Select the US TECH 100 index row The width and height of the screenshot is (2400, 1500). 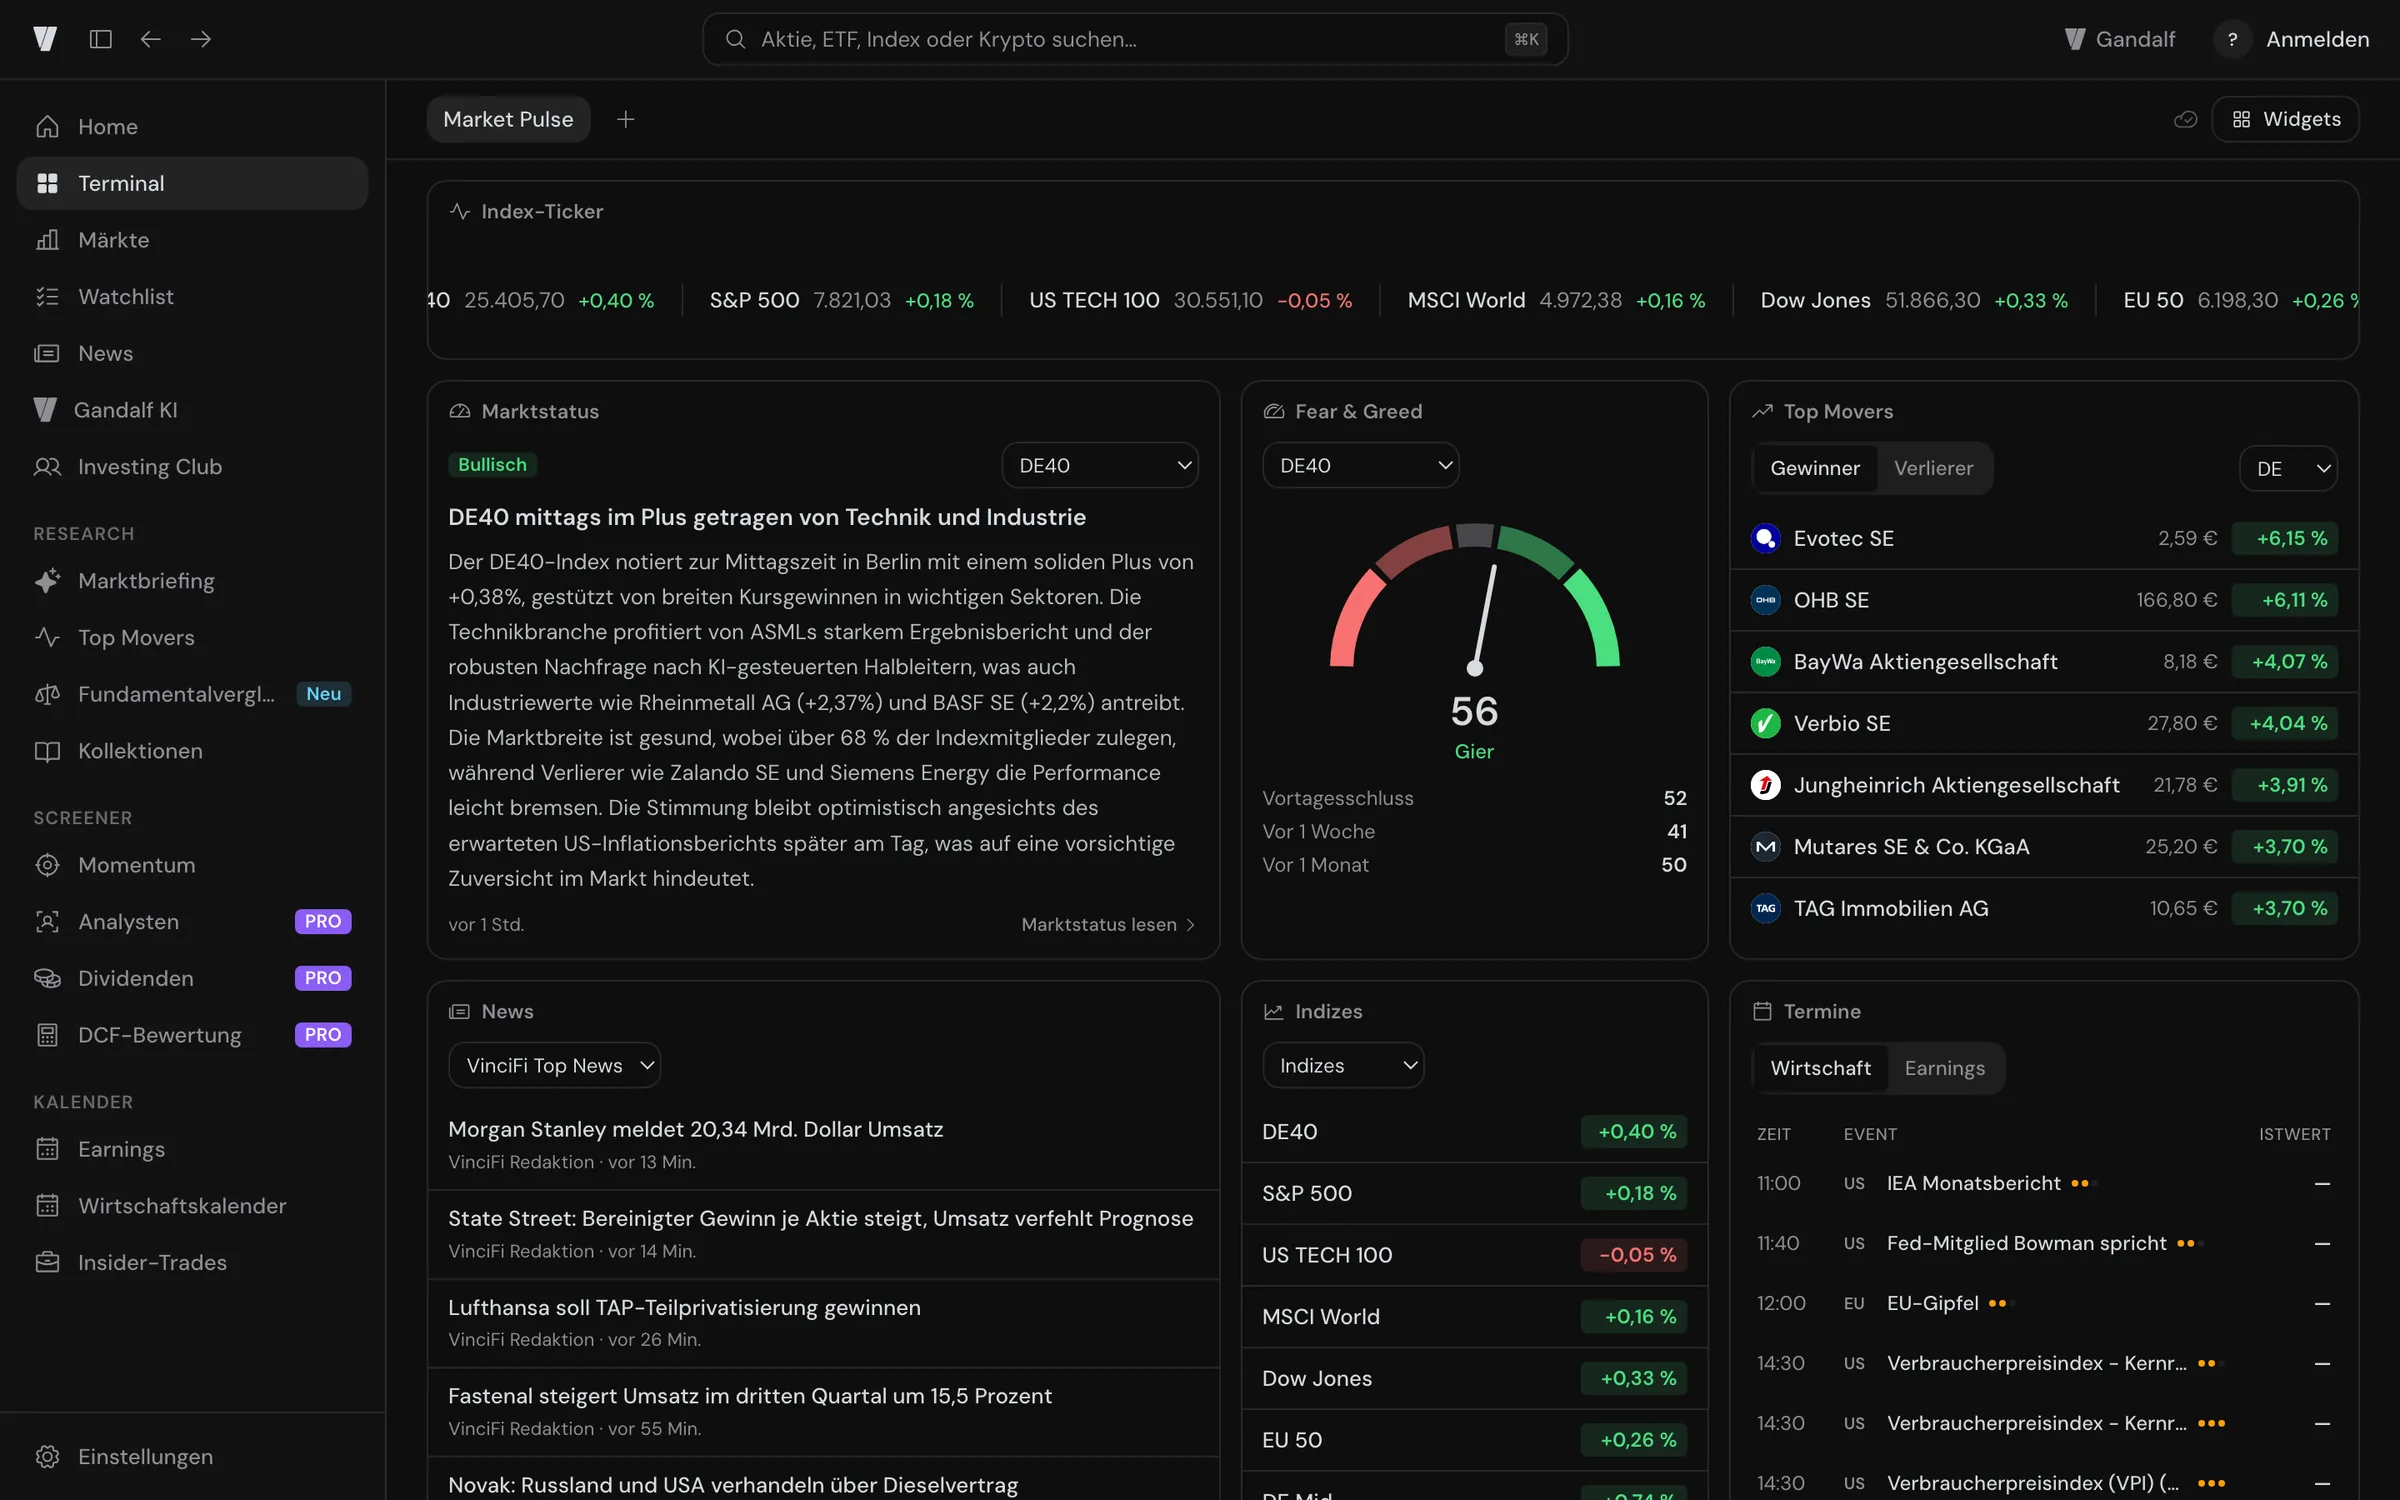(x=1474, y=1256)
